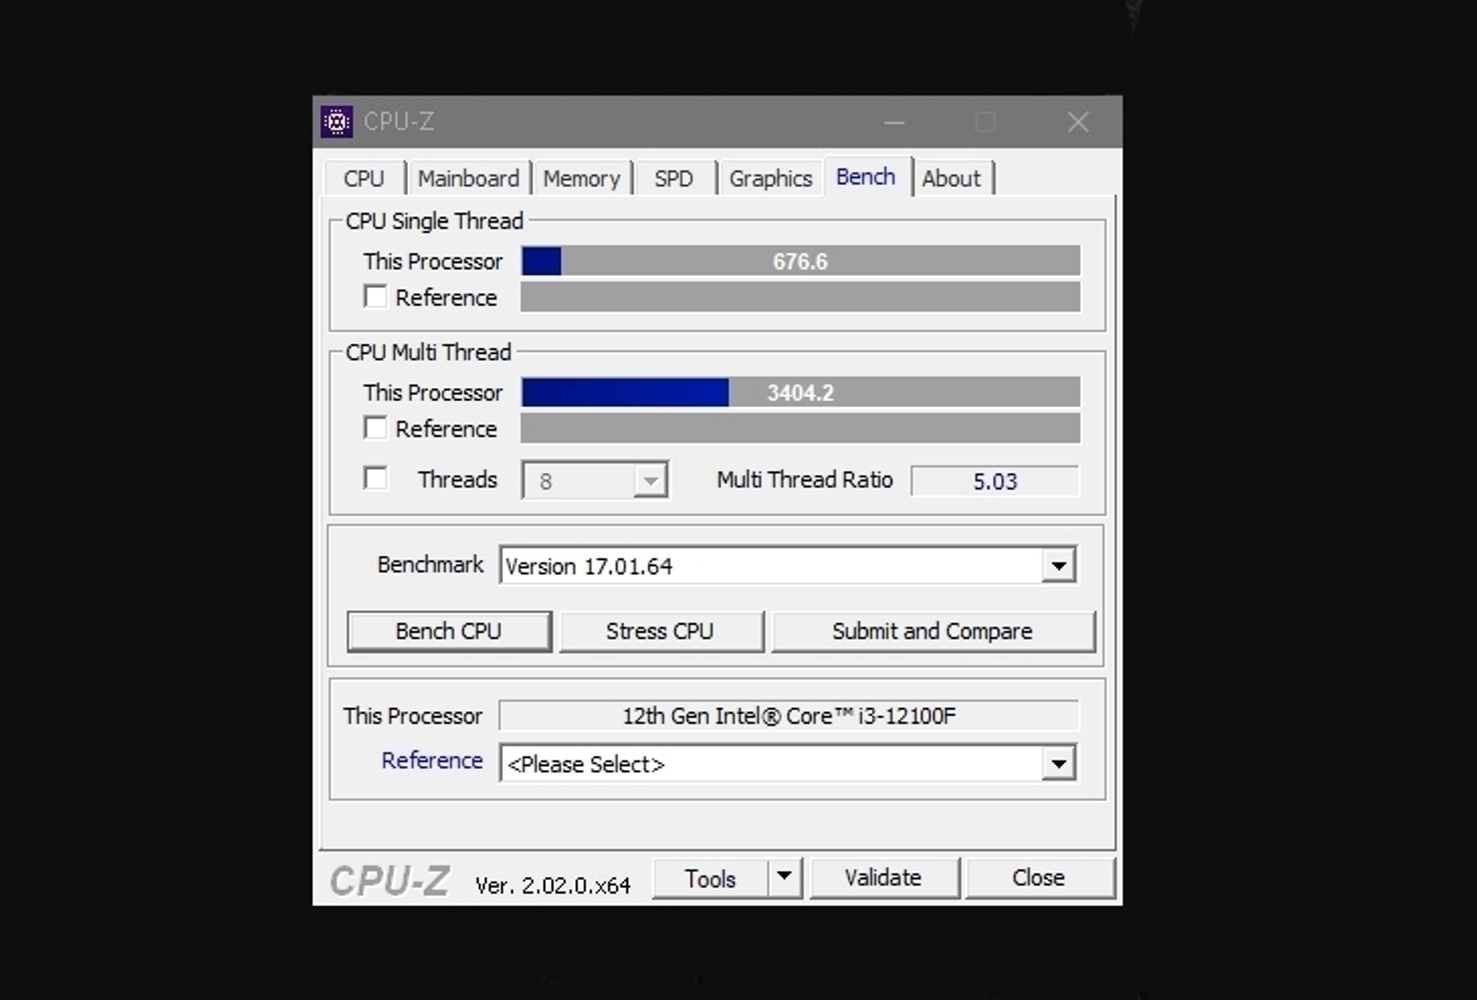Click the processor name i3-12100F field

[789, 716]
